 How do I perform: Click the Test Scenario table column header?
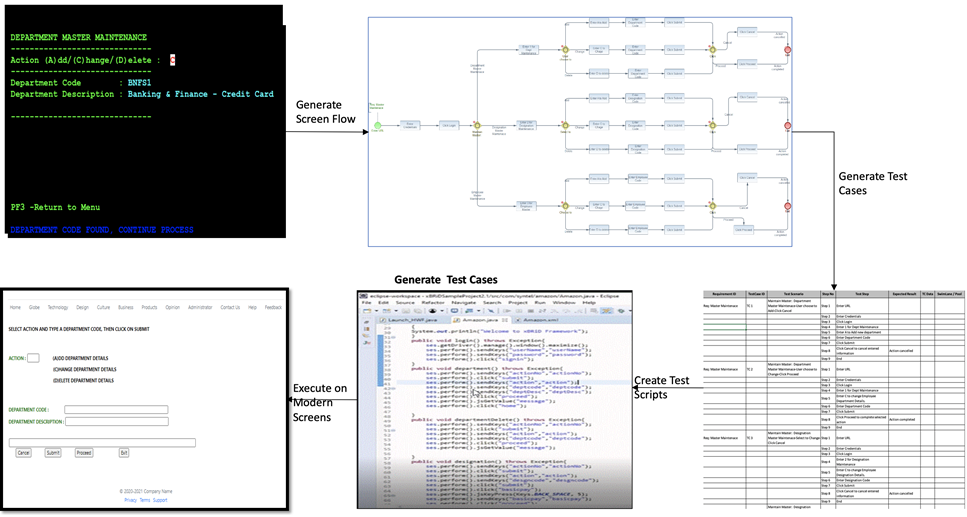[794, 294]
